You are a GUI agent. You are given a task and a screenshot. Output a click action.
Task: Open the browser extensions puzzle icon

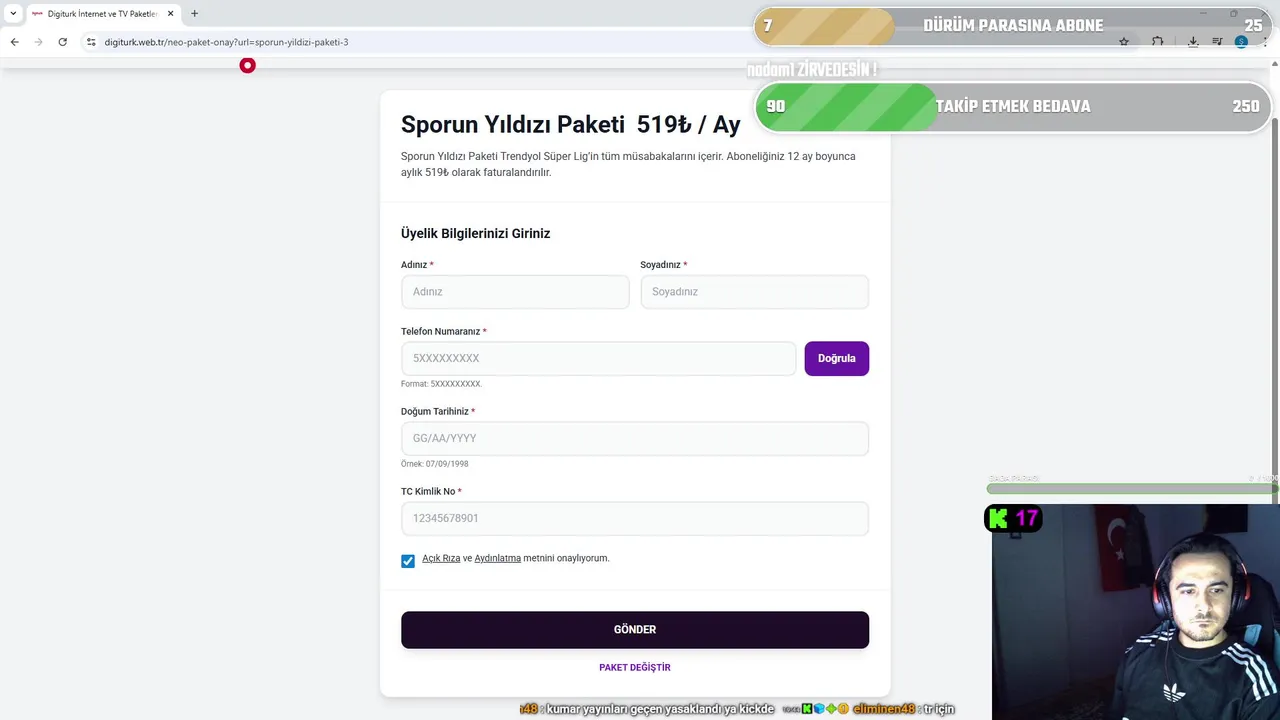pos(1157,42)
